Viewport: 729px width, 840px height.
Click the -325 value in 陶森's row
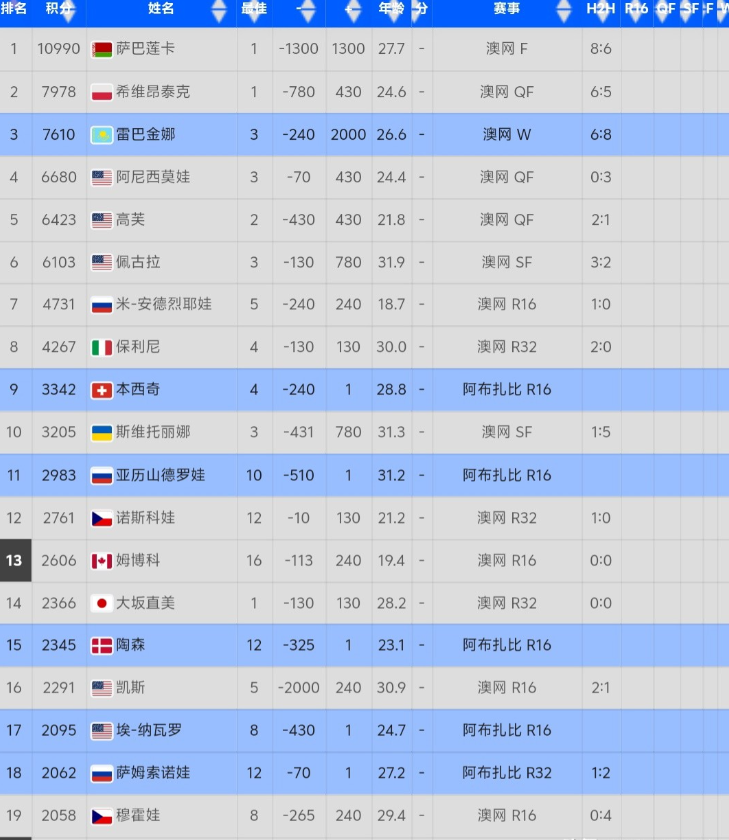[298, 646]
